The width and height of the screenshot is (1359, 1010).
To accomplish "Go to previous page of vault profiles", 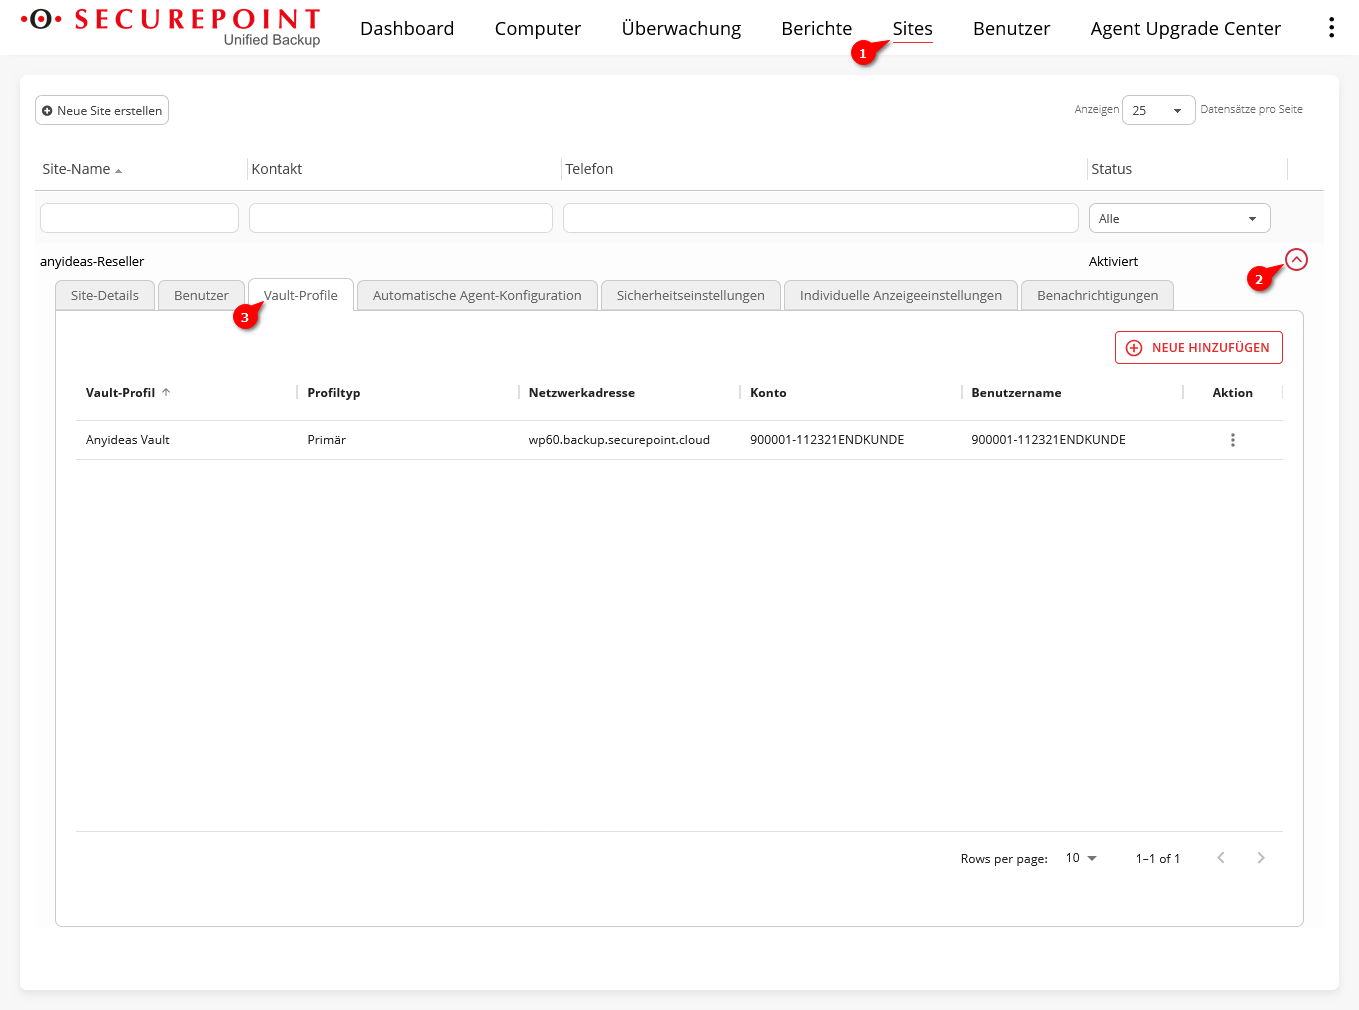I will pos(1220,858).
